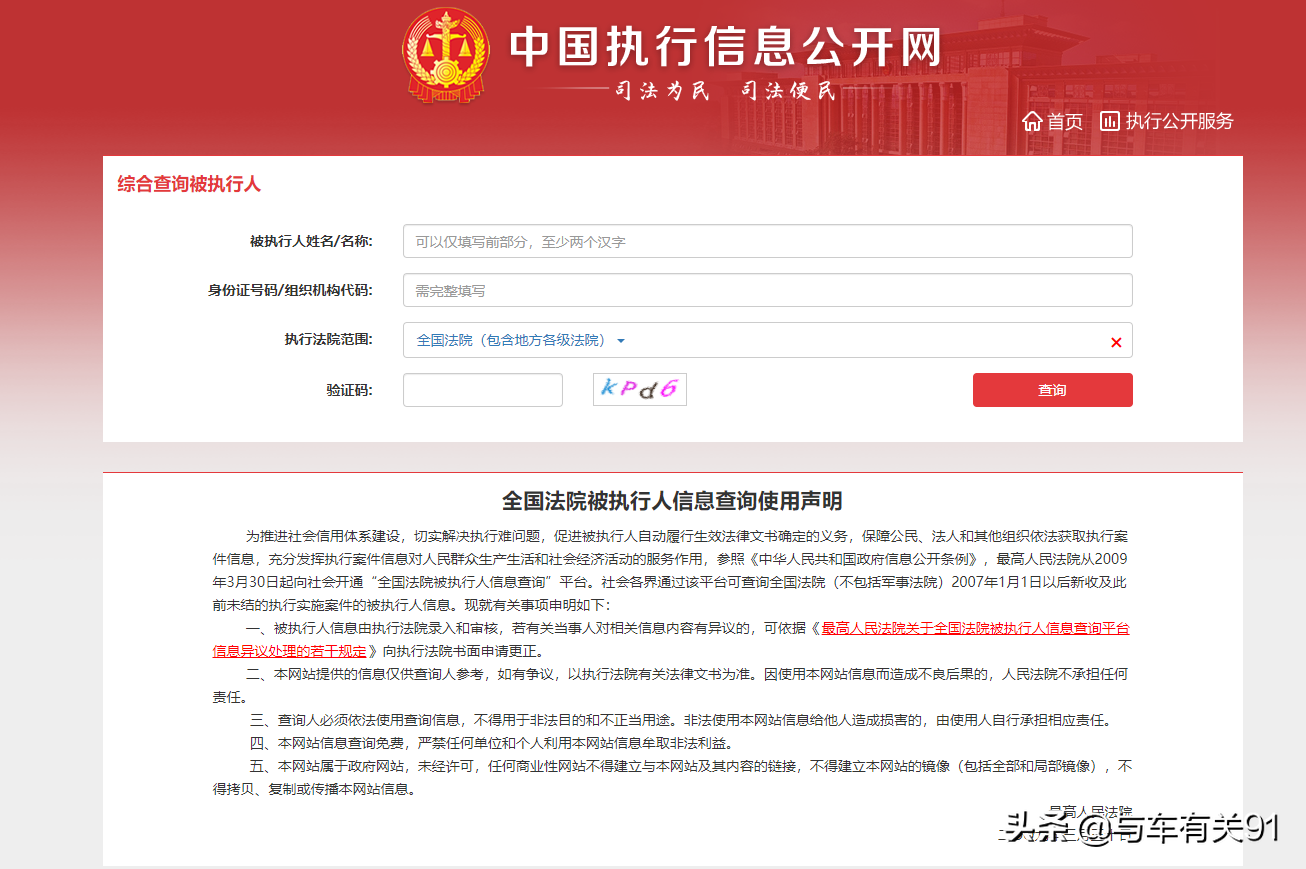Click the 司法为民 司法便民 slogan
The width and height of the screenshot is (1306, 869).
(724, 91)
